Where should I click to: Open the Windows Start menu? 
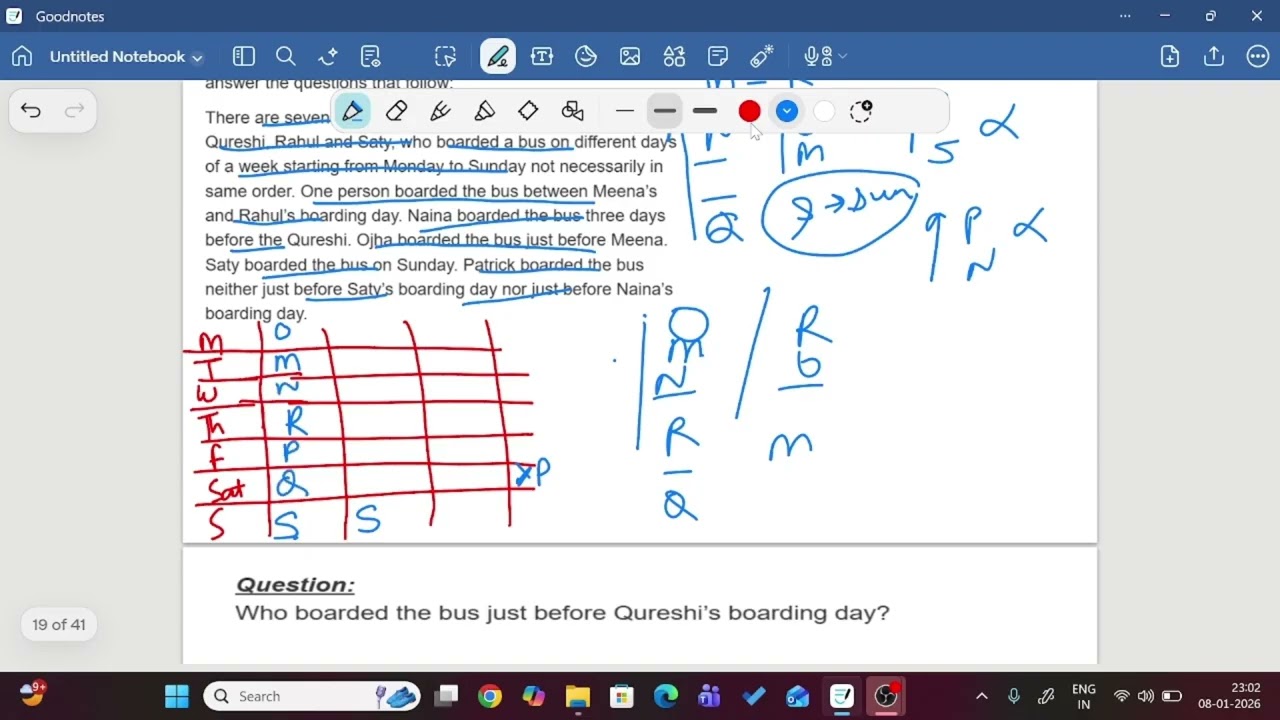(x=177, y=696)
